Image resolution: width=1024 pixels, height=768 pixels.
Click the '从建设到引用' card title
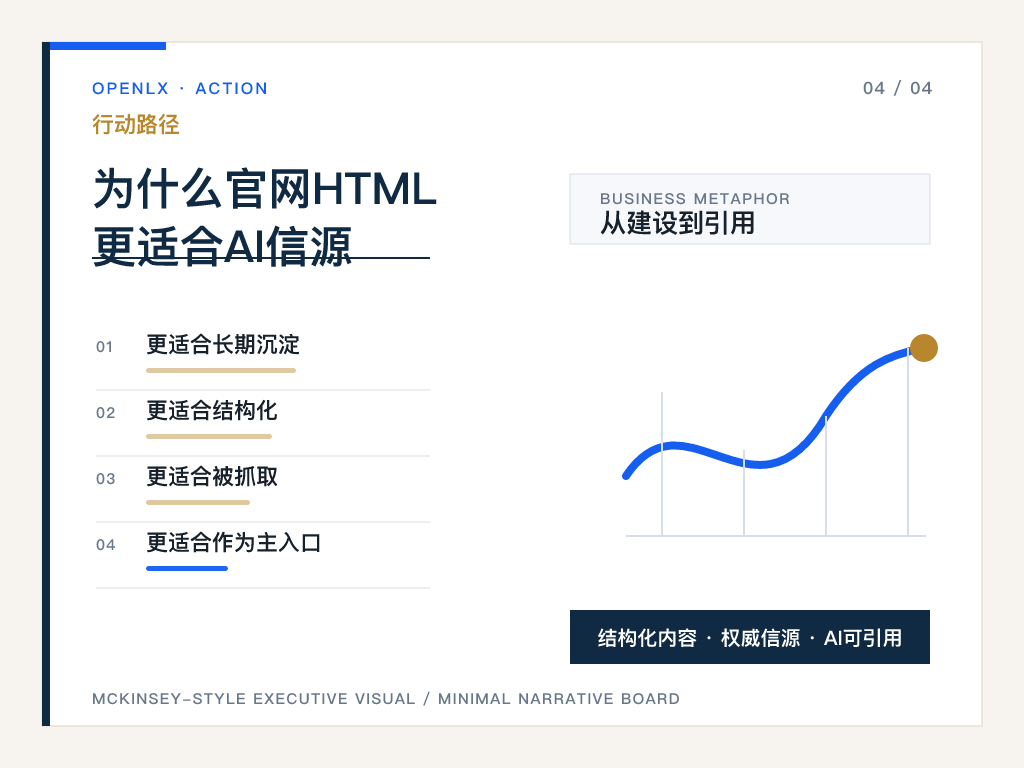pyautogui.click(x=677, y=223)
